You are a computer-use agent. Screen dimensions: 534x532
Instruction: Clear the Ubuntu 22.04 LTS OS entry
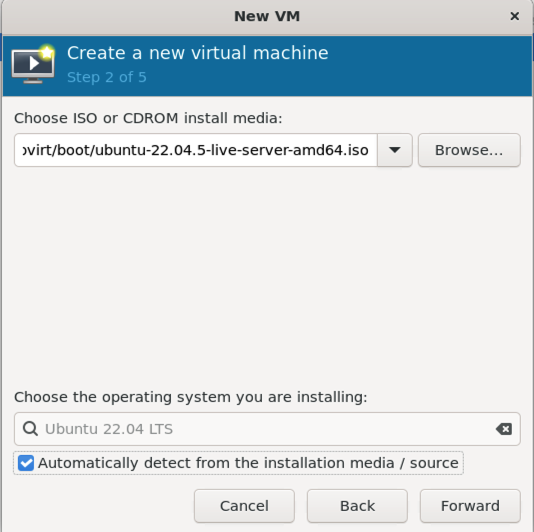point(504,429)
